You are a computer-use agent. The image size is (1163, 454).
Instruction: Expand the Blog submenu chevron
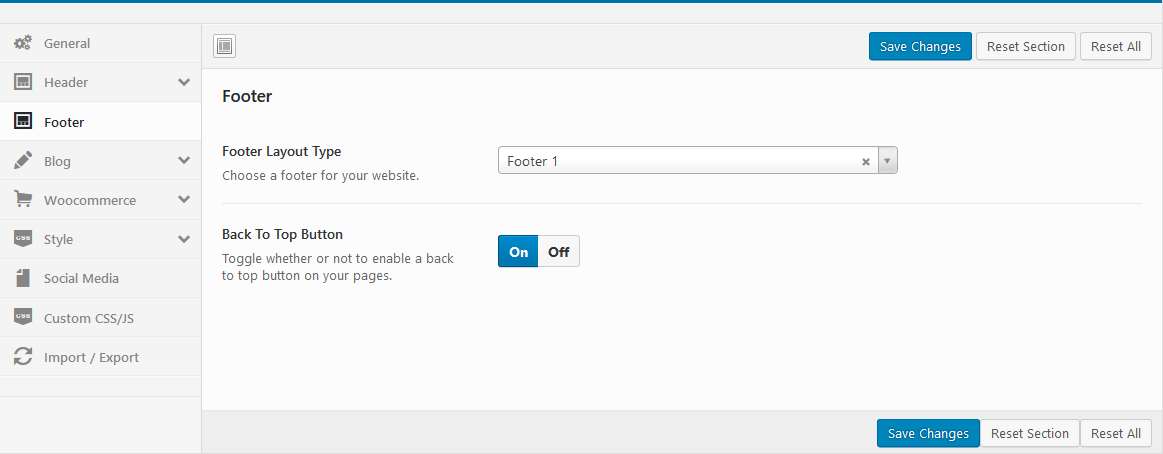184,160
